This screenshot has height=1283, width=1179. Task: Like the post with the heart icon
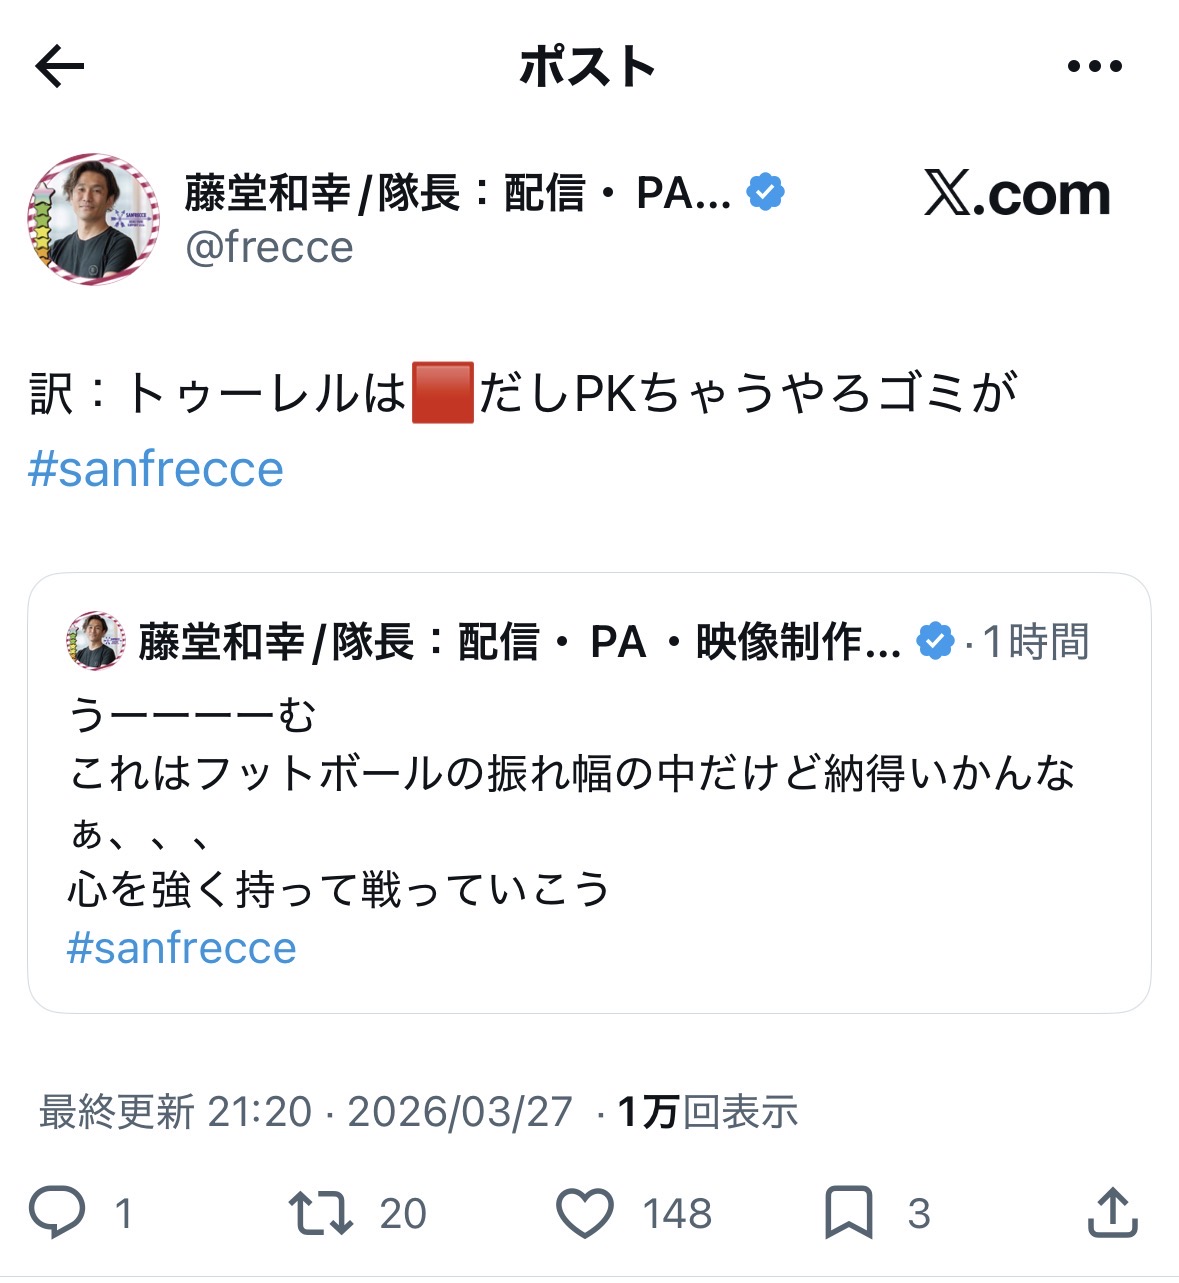(584, 1212)
